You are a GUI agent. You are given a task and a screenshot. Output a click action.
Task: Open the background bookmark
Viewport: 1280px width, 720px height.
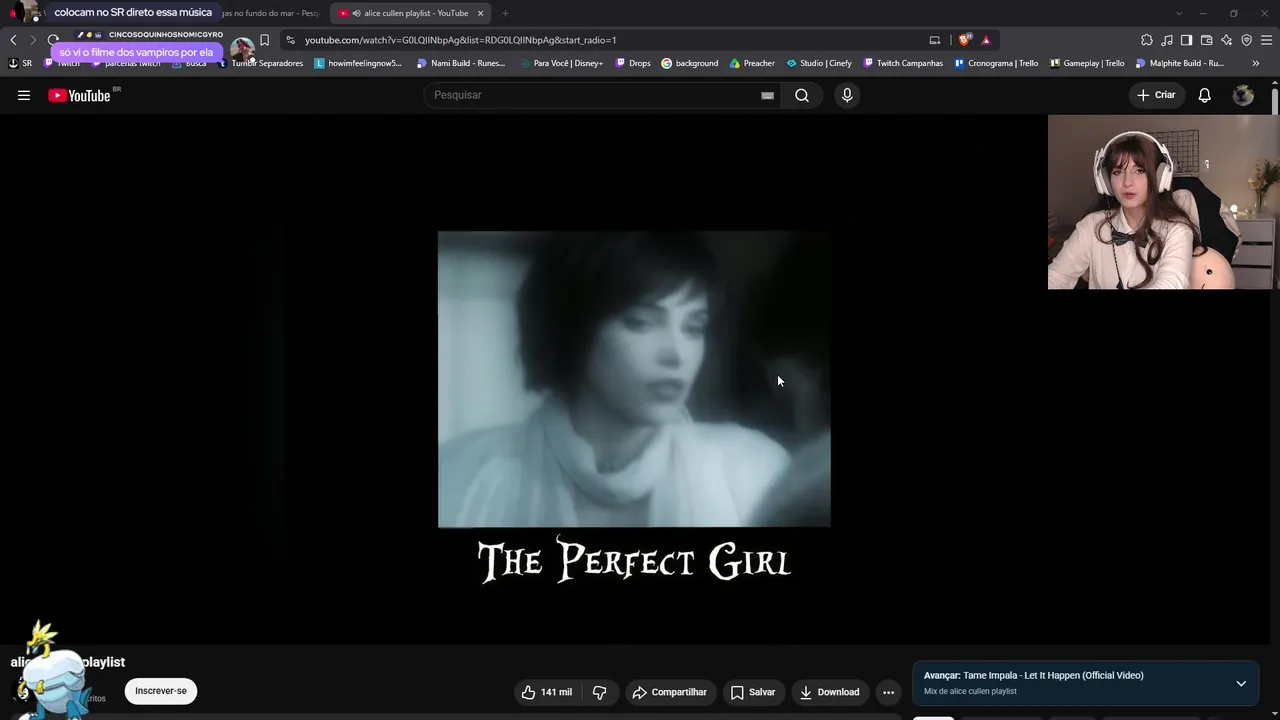(x=690, y=63)
